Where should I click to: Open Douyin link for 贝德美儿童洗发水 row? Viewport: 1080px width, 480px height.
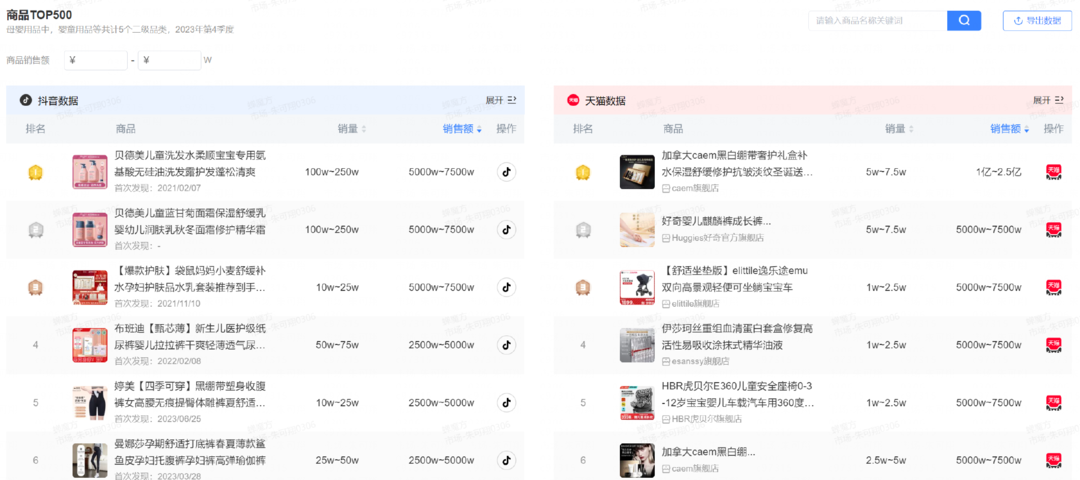(x=506, y=171)
